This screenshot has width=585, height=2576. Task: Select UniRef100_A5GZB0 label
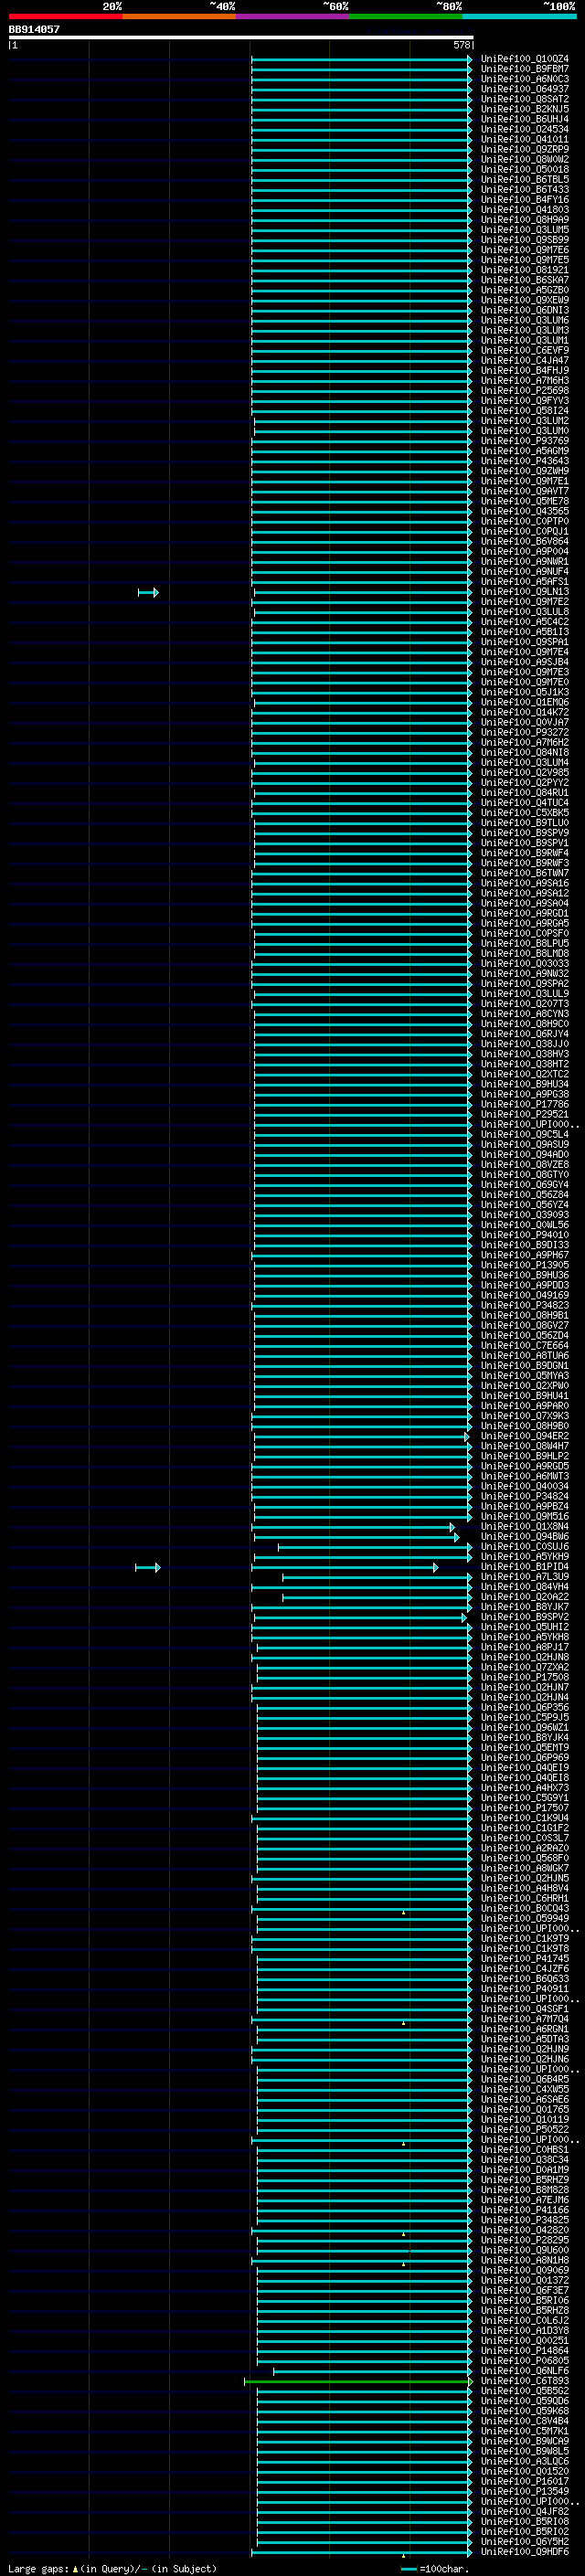pyautogui.click(x=525, y=290)
